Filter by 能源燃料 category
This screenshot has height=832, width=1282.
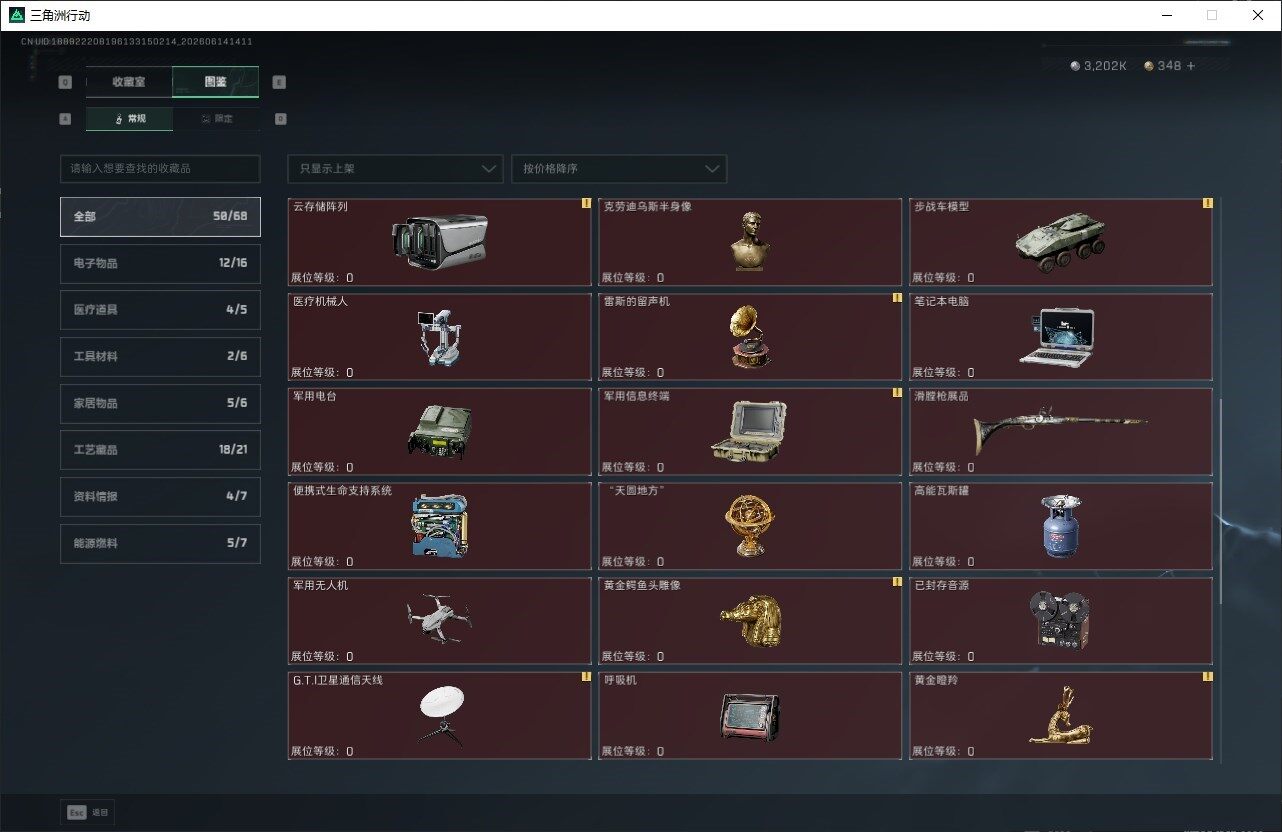coord(160,543)
